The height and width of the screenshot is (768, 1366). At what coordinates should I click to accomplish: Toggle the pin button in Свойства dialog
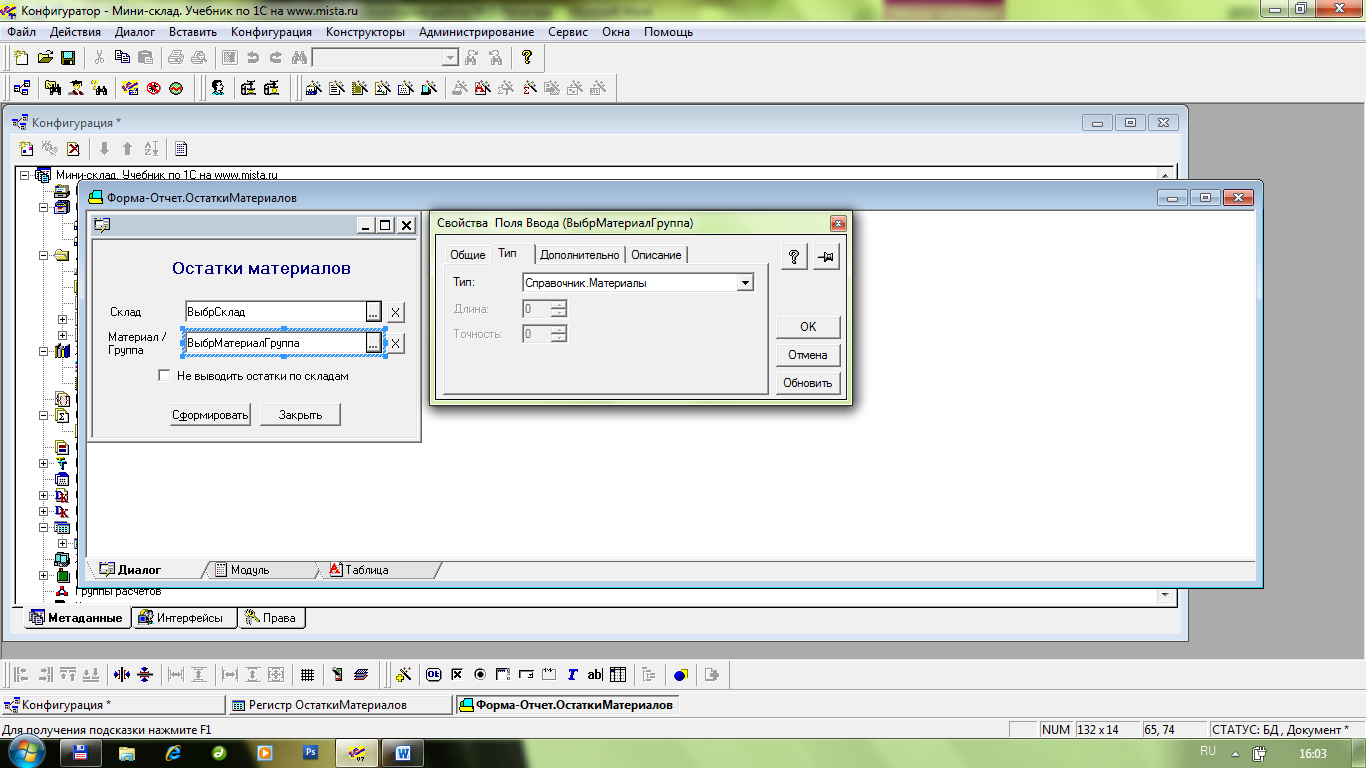point(826,257)
